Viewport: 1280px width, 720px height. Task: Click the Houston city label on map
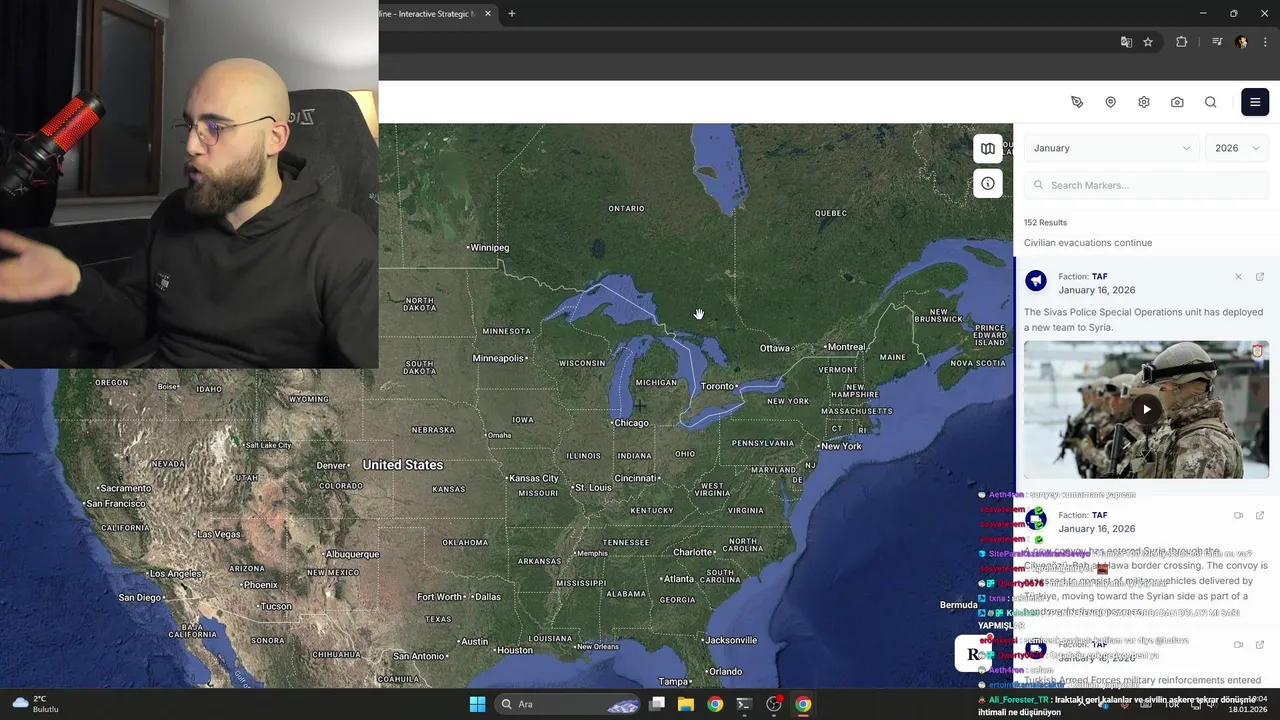click(x=515, y=650)
